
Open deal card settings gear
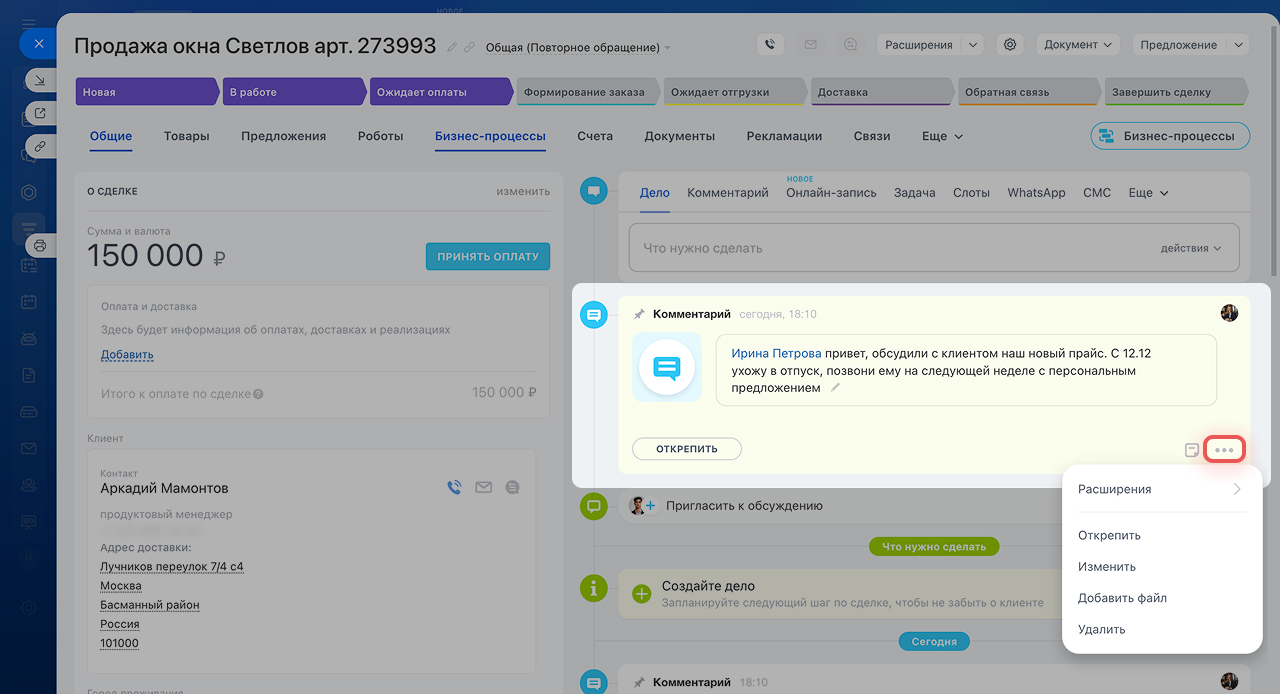click(x=1010, y=45)
